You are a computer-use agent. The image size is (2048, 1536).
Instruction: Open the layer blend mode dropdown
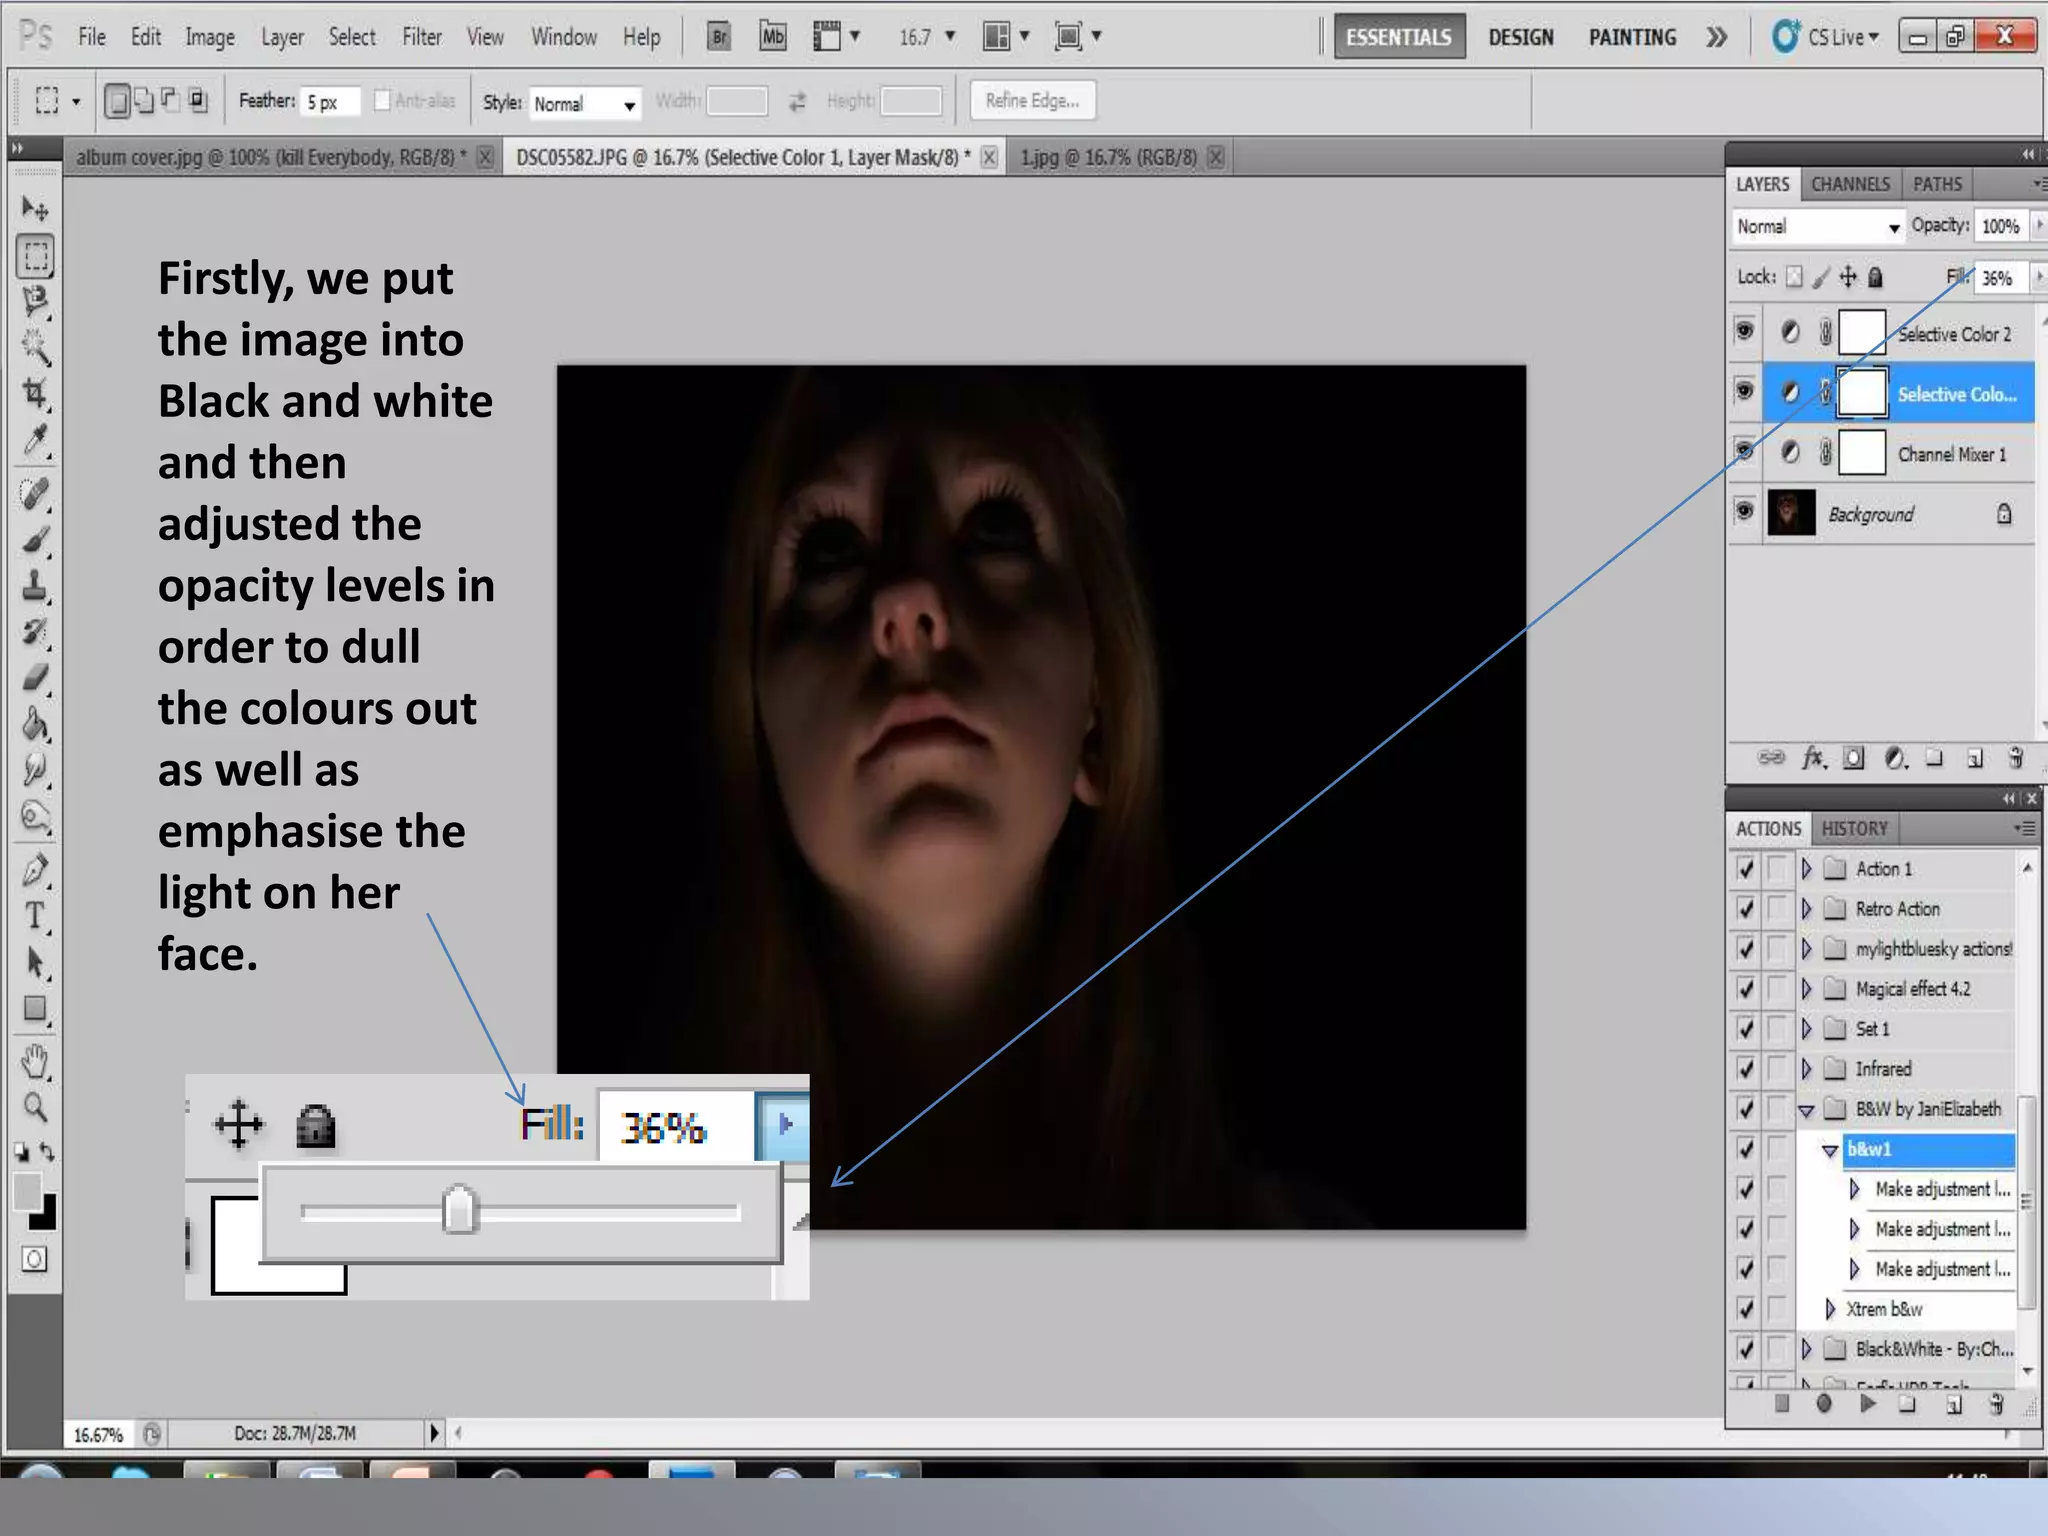click(1817, 227)
